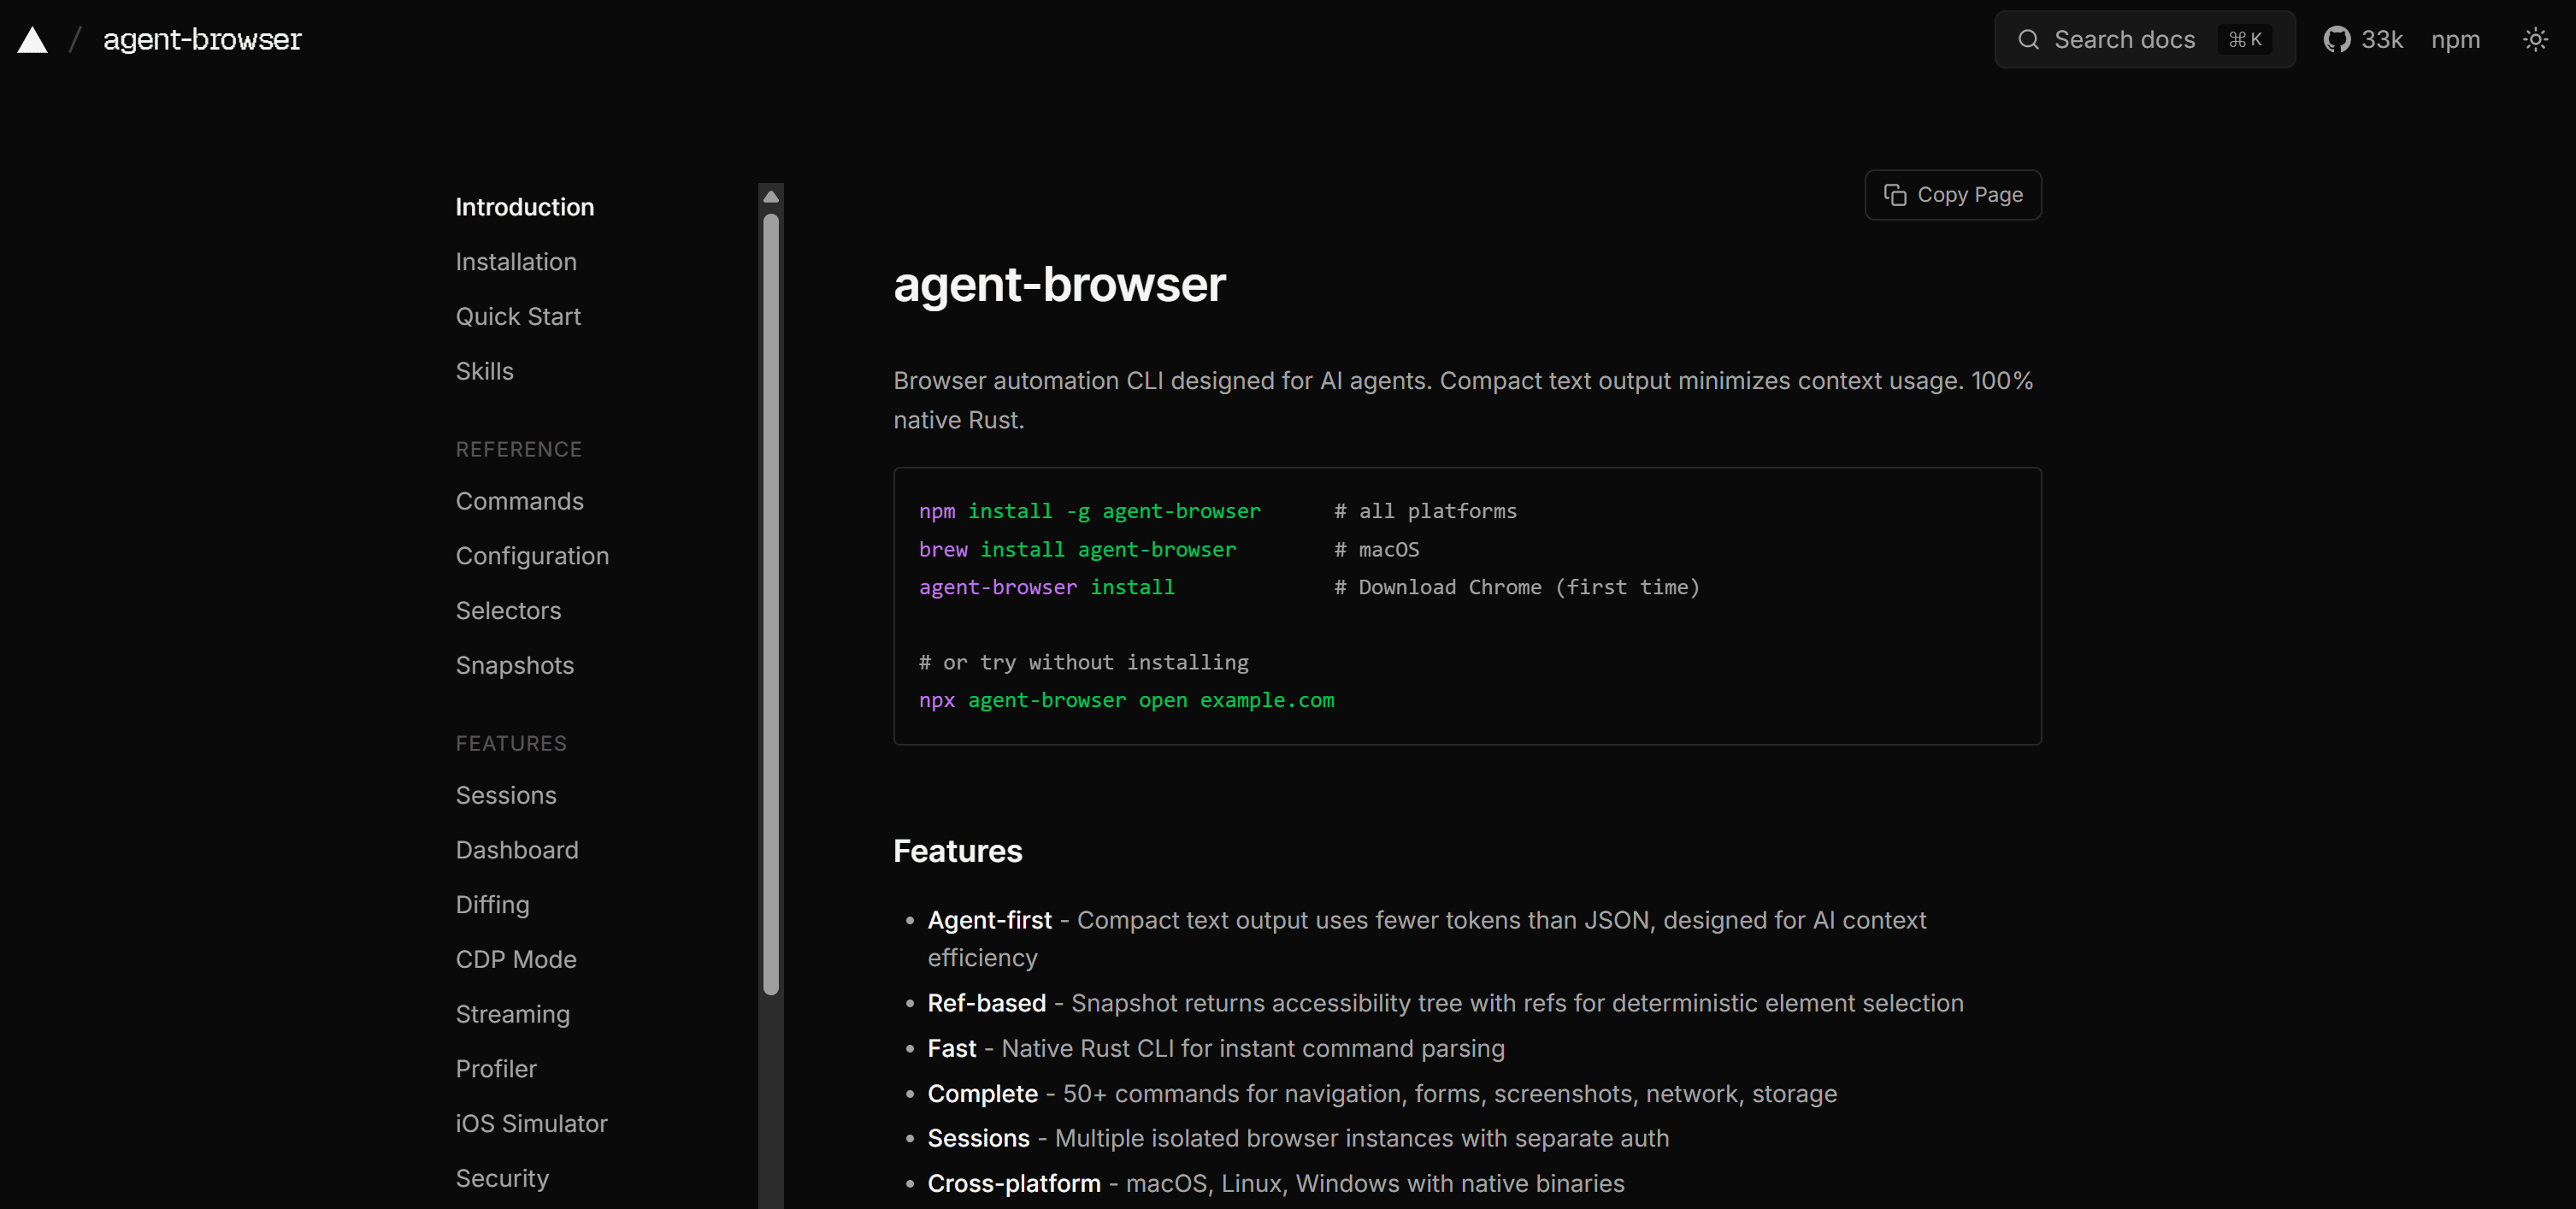Open the Skills page
The image size is (2576, 1209).
484,371
